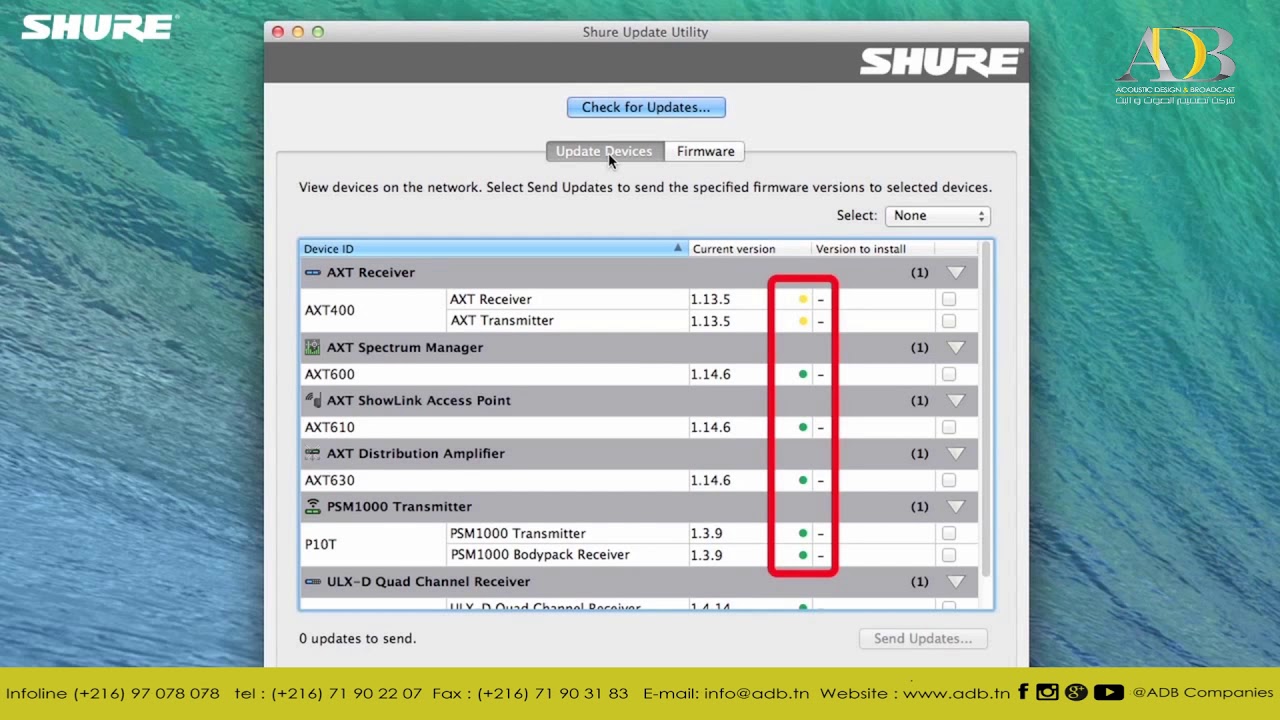Select the AXT610 device row
This screenshot has height=720, width=1280.
point(640,427)
